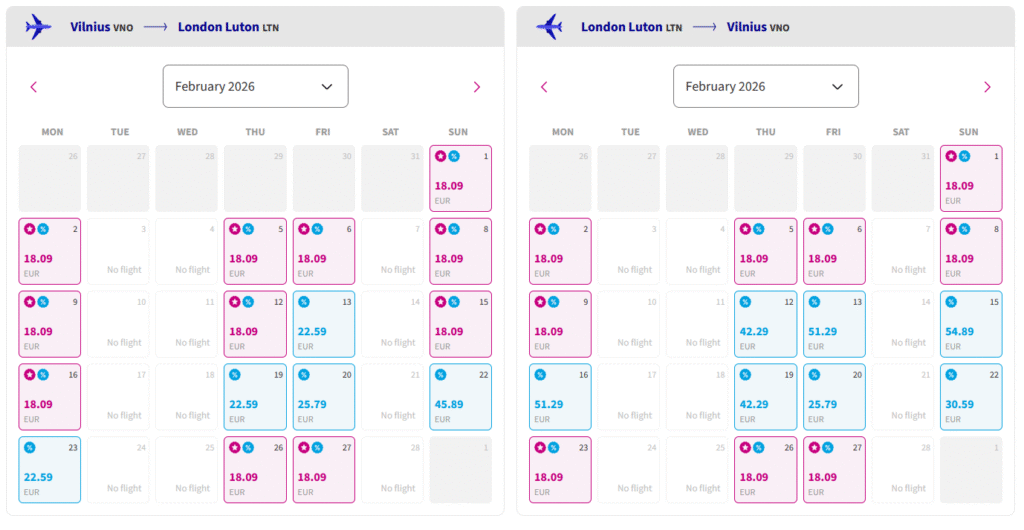The image size is (1024, 530).
Task: Select outbound February 22 at 45.89 EUR
Action: point(460,397)
